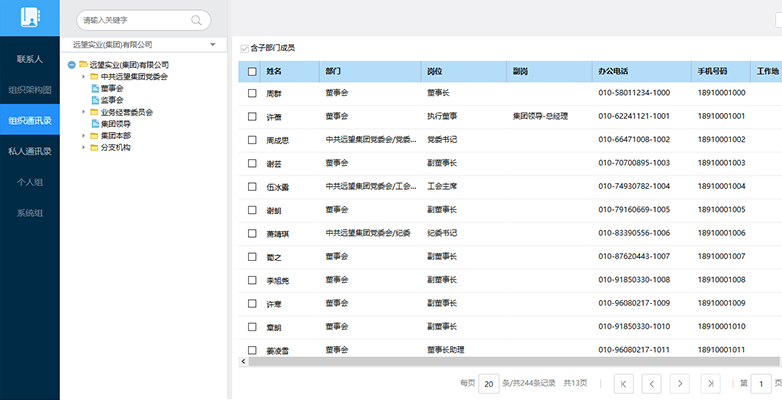Tick the checkbox for 周群 row
This screenshot has height=400, width=782.
pos(252,93)
